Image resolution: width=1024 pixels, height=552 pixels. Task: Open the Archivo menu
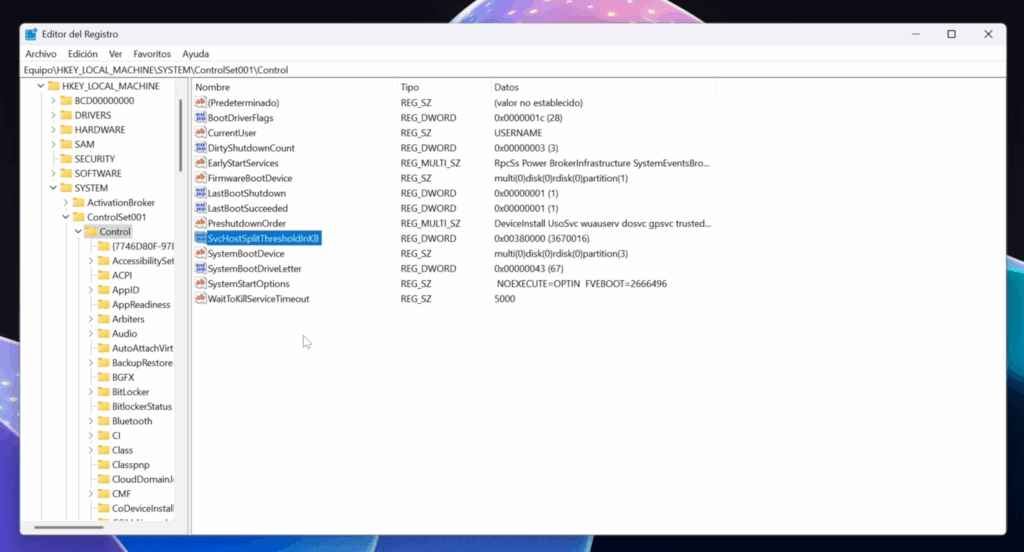tap(40, 54)
